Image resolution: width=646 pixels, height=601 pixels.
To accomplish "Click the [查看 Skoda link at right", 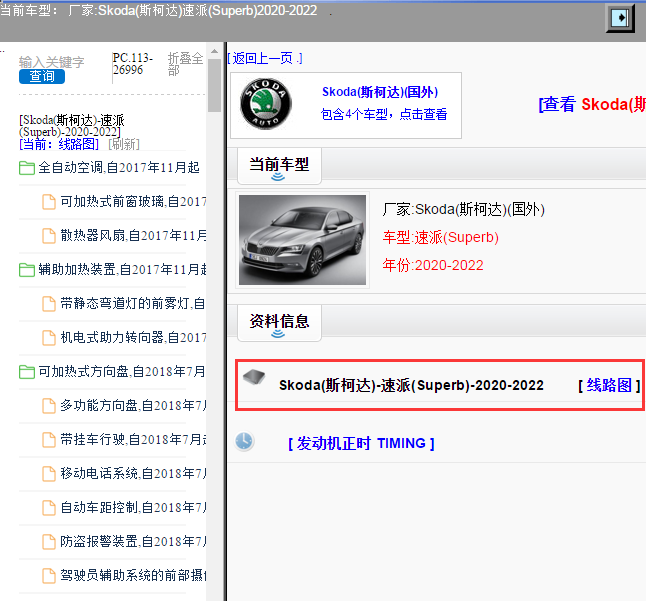I will (x=592, y=104).
